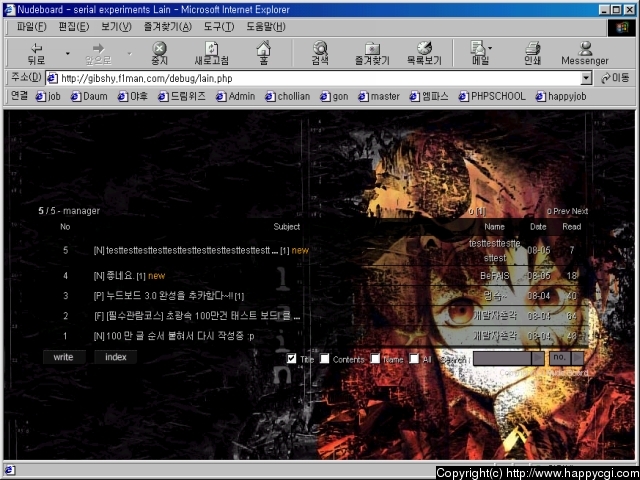Open post 3 누드보드 3.0 완성을 추카합다
The image size is (640, 480).
(169, 296)
